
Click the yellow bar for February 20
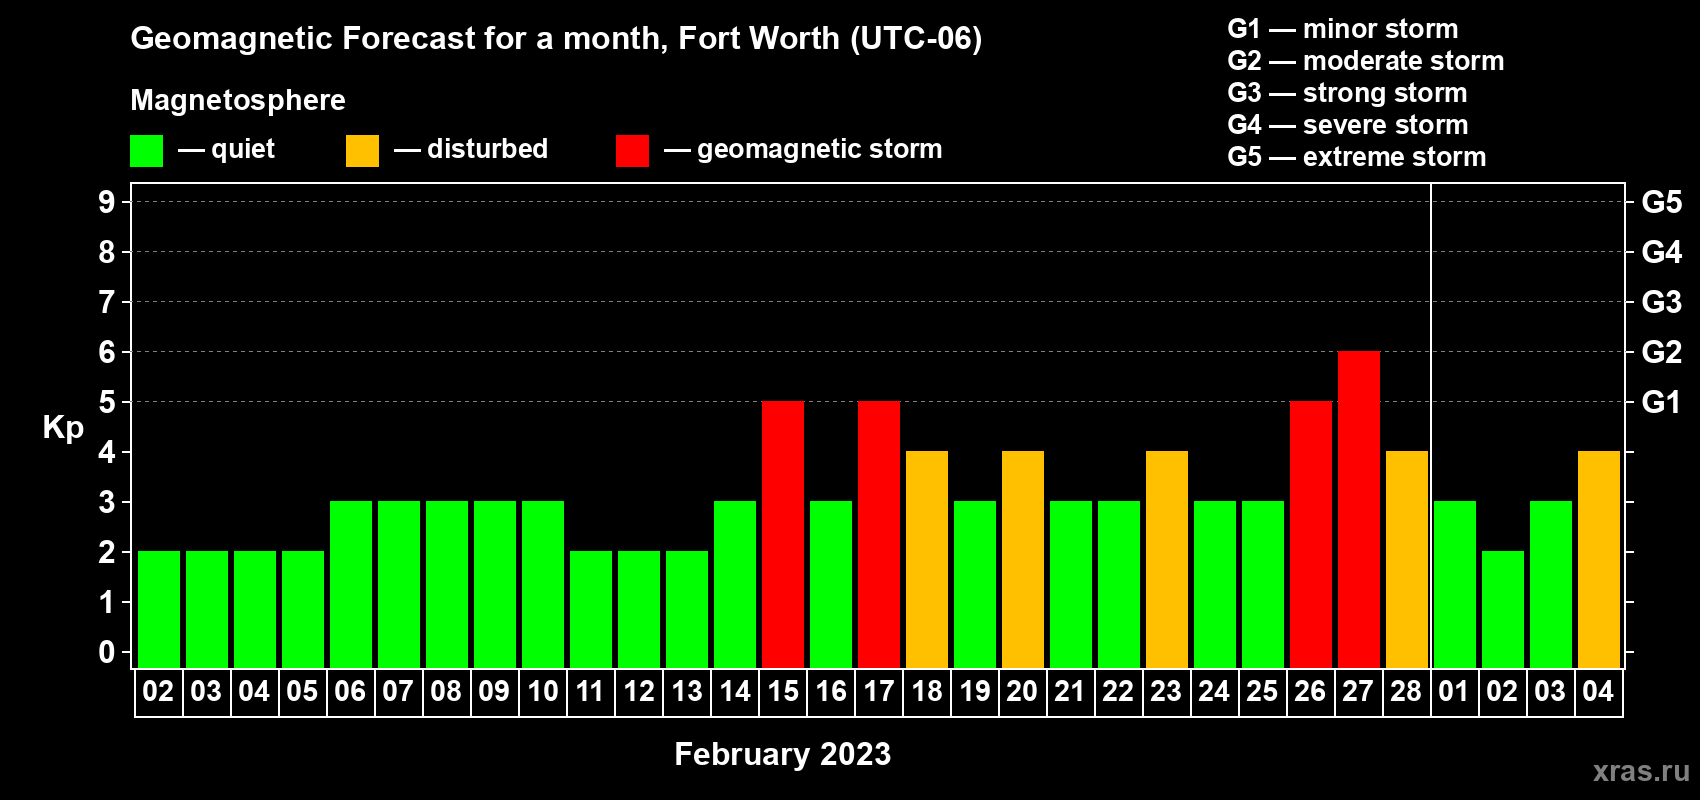1022,559
